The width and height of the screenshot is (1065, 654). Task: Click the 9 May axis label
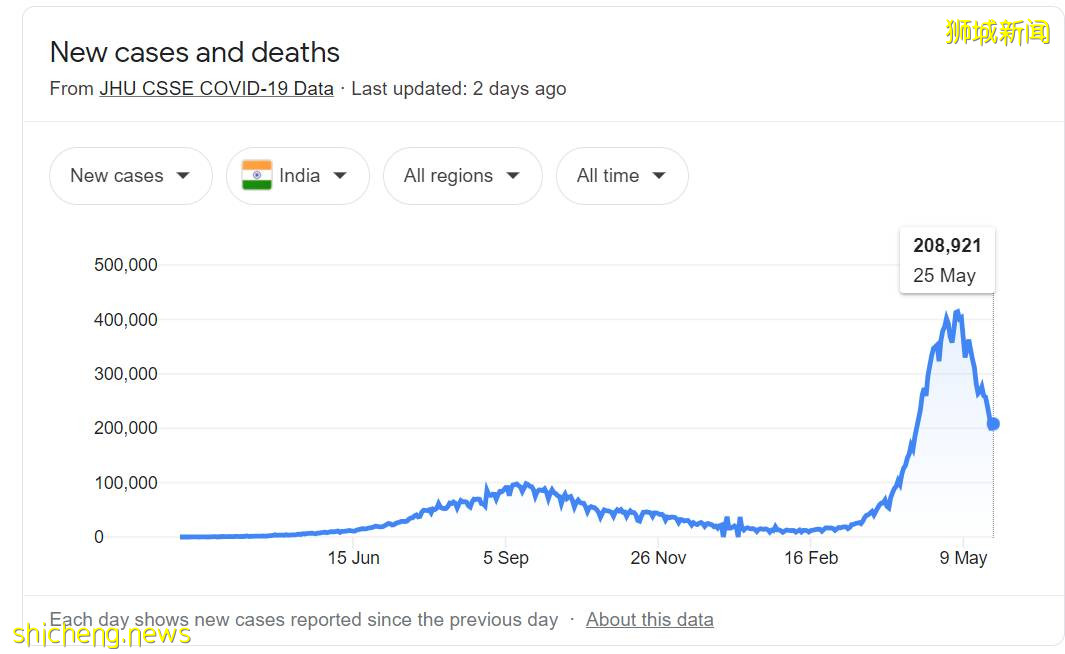(x=963, y=558)
